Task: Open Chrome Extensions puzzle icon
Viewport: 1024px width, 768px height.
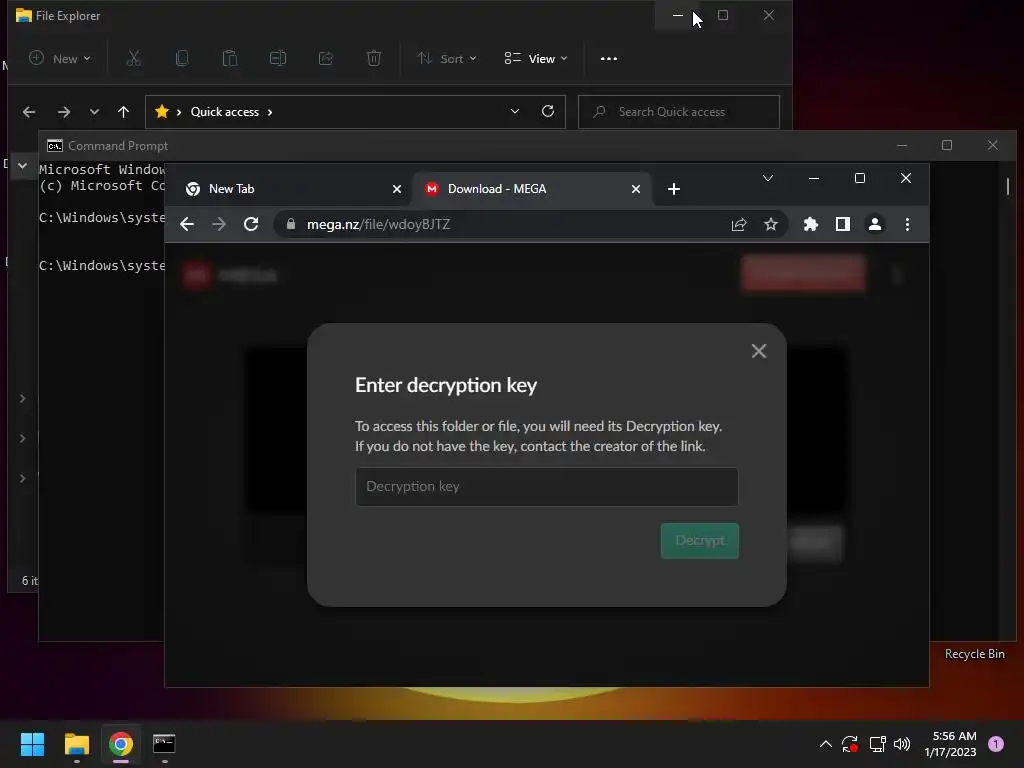Action: pos(810,225)
